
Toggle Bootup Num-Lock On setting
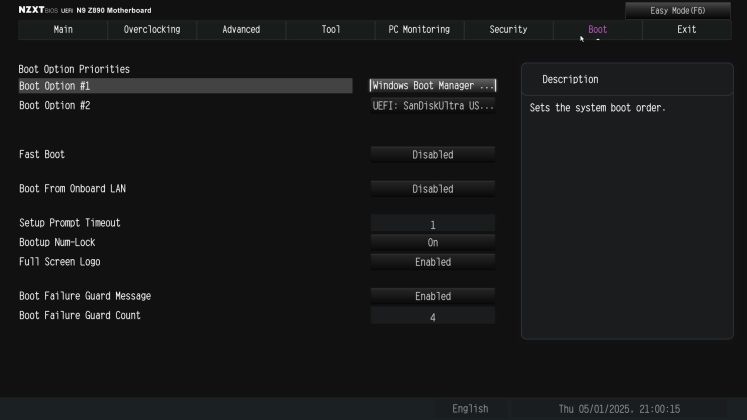pyautogui.click(x=433, y=242)
